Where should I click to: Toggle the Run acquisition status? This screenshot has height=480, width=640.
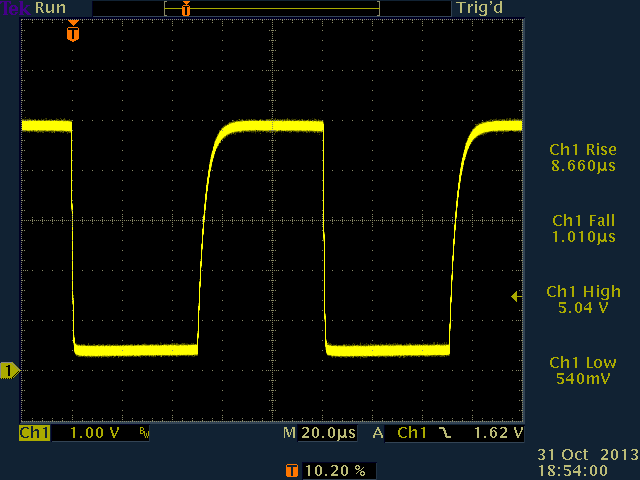coord(51,8)
